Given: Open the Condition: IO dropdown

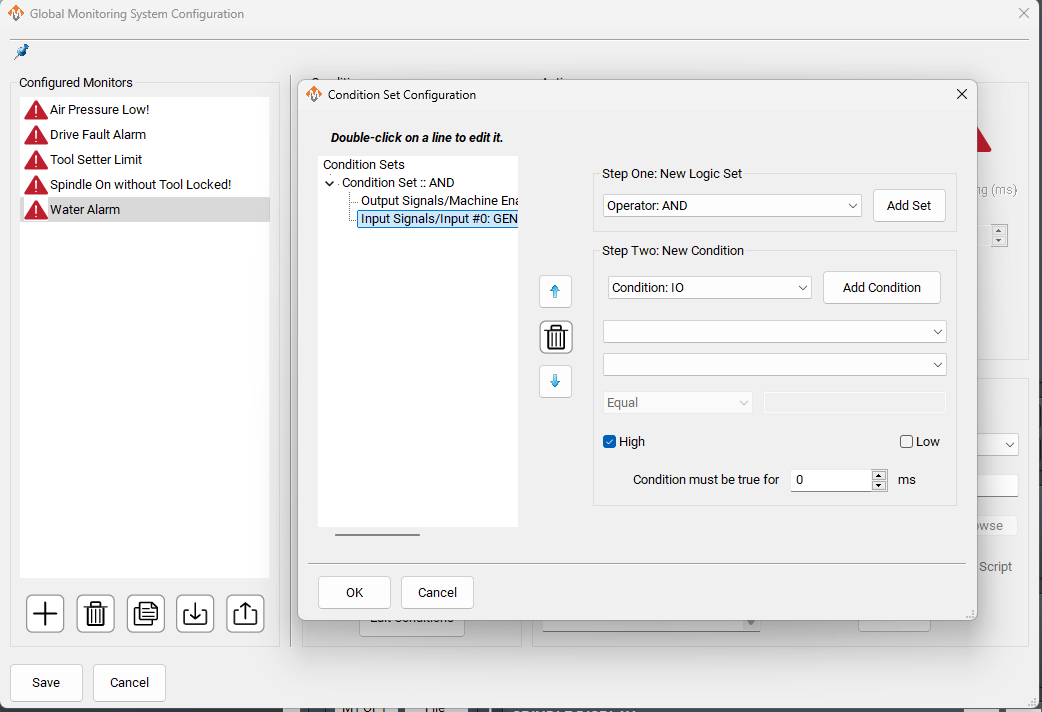Looking at the screenshot, I should (x=709, y=288).
